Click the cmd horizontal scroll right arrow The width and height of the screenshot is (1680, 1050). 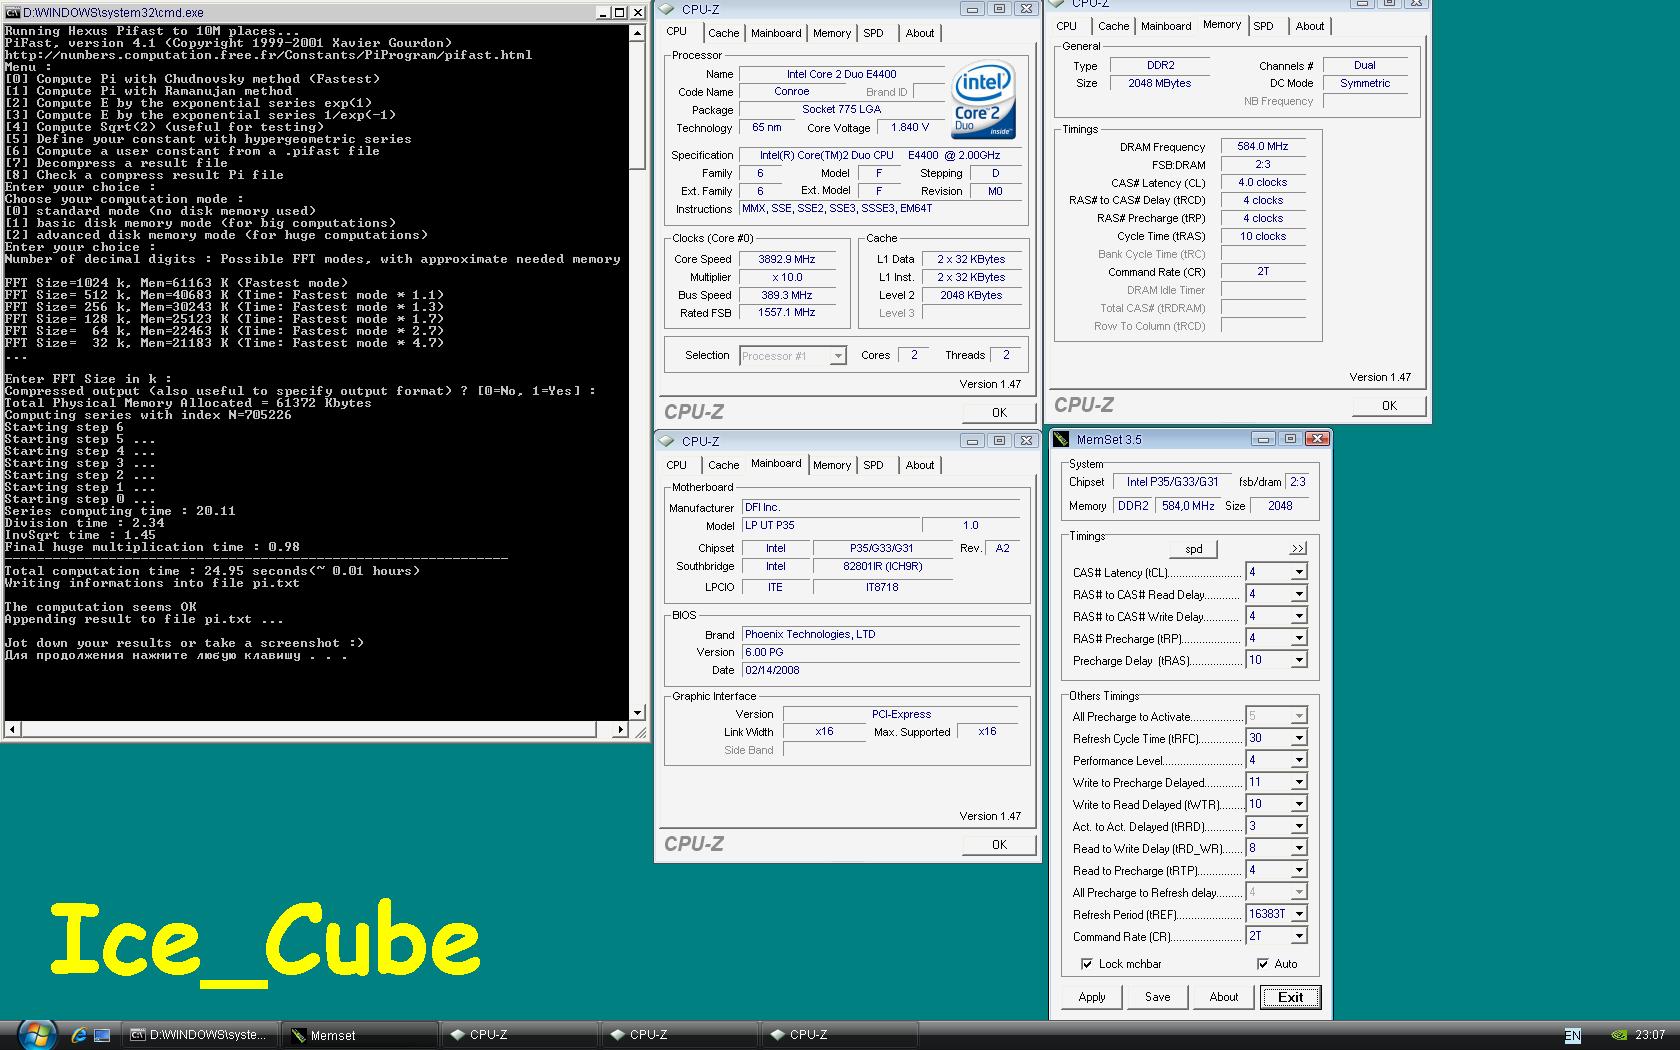(621, 730)
